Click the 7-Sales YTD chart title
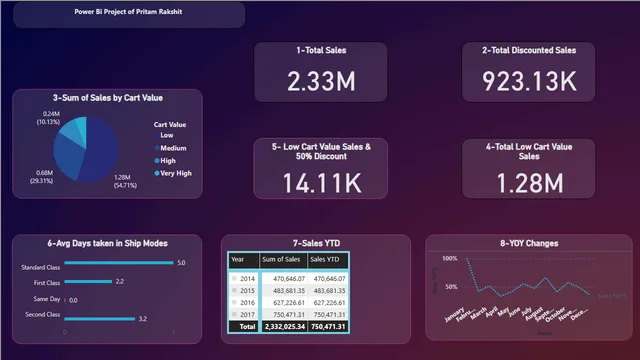Screen dimensions: 640x360 click(x=316, y=243)
